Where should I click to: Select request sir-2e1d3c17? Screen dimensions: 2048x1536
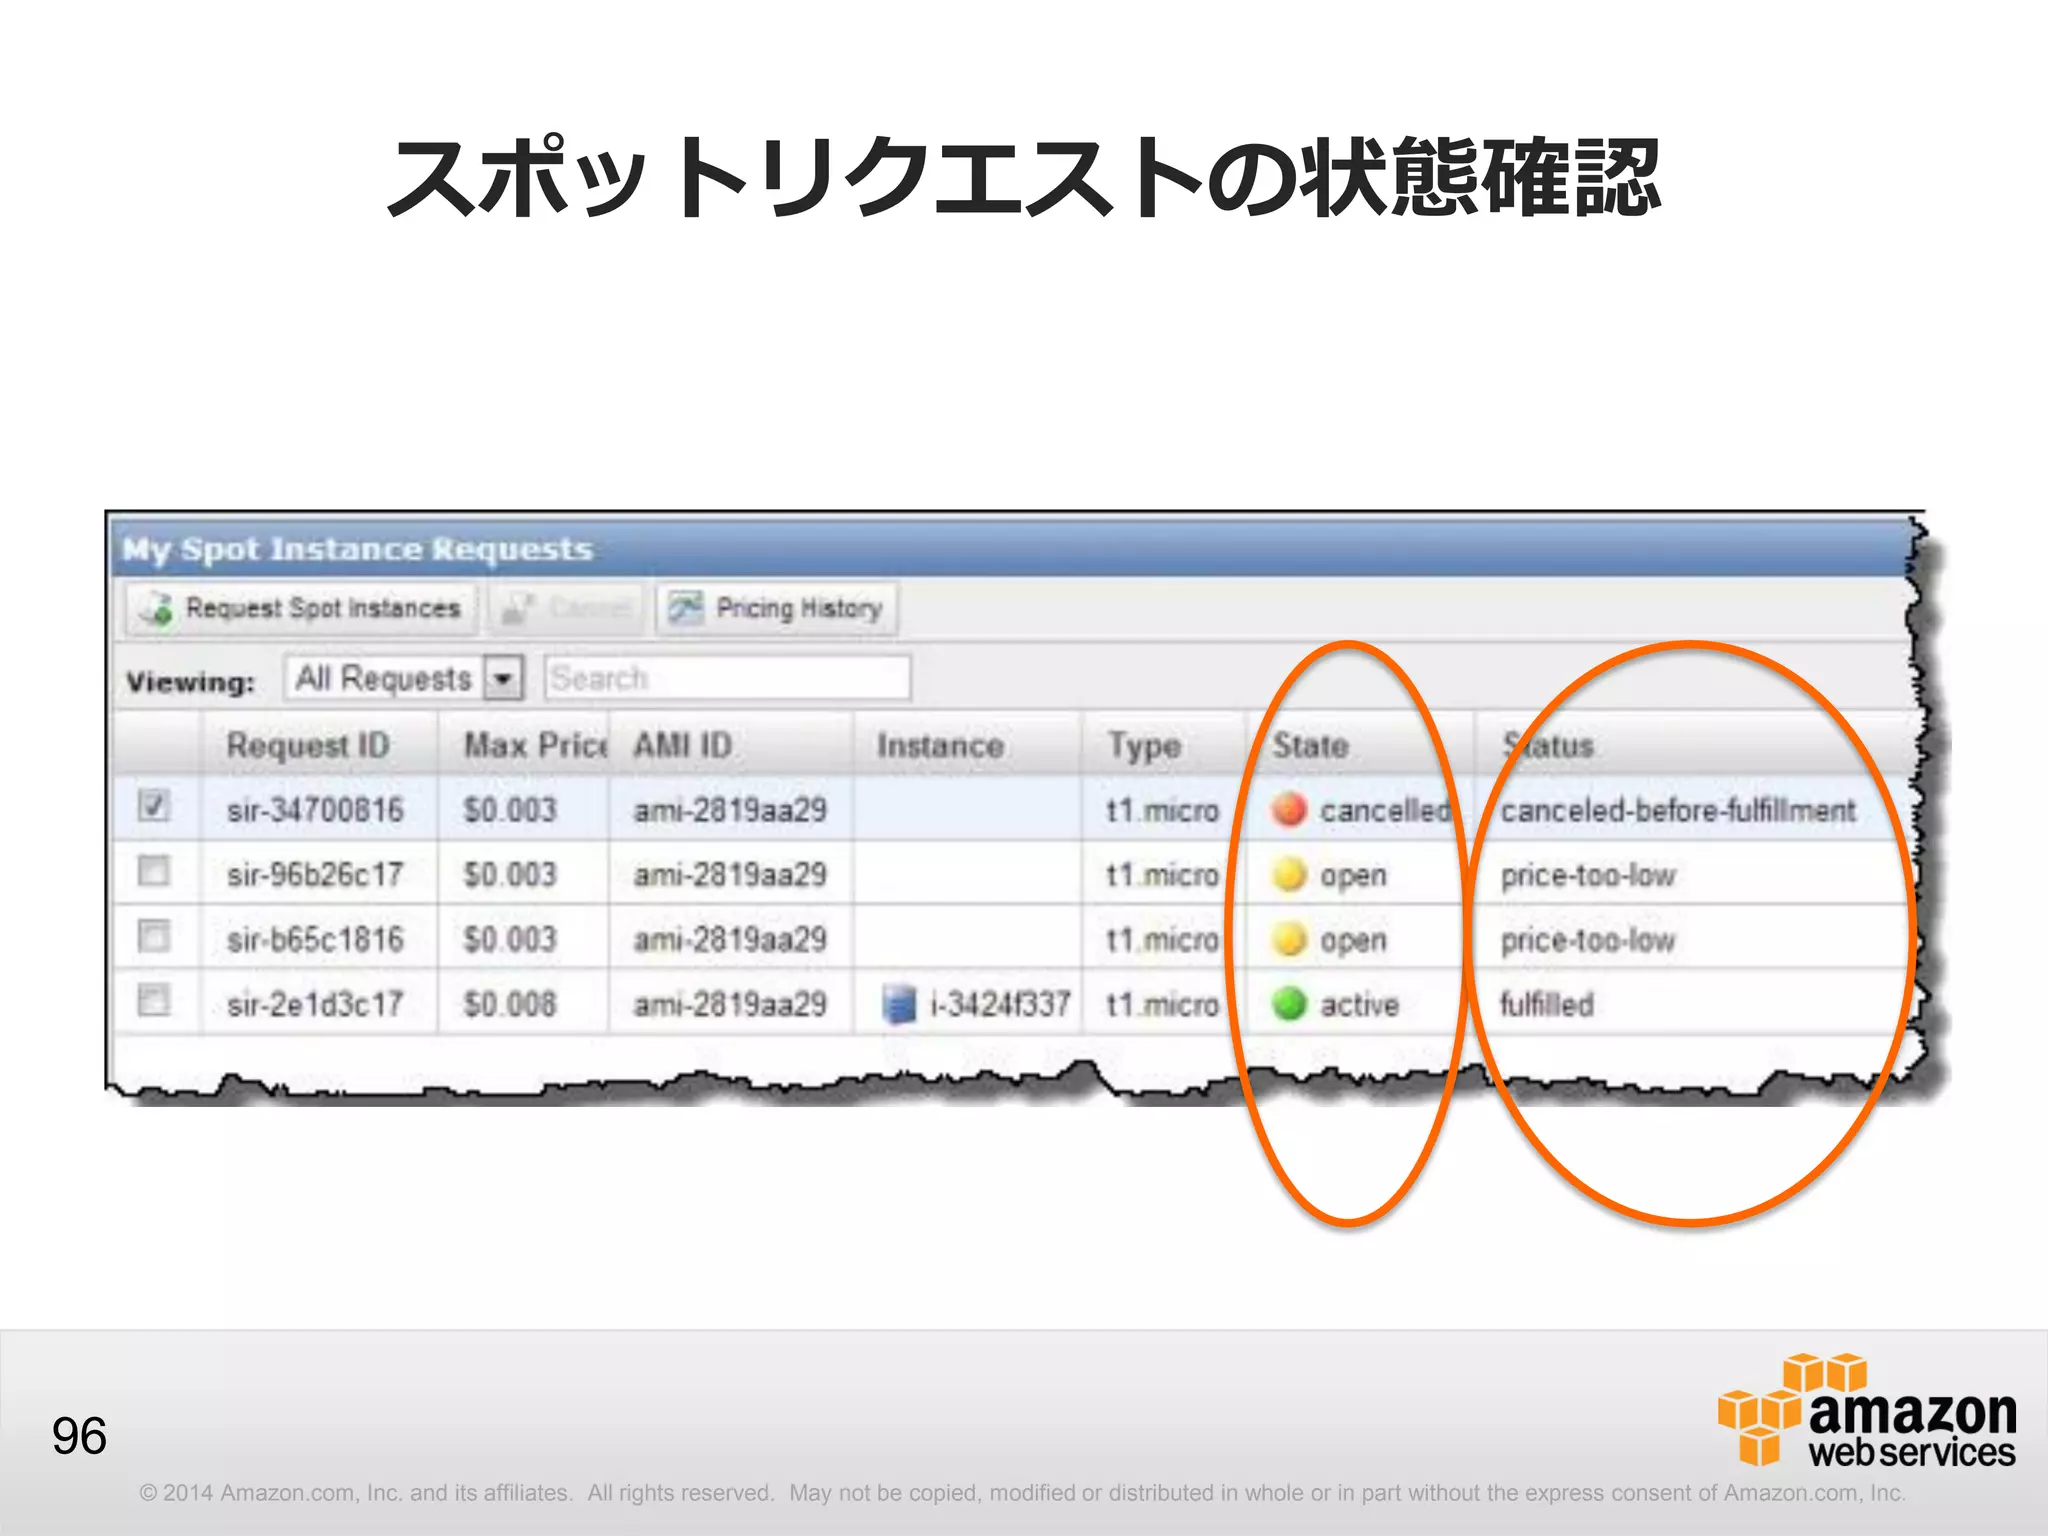315,1004
